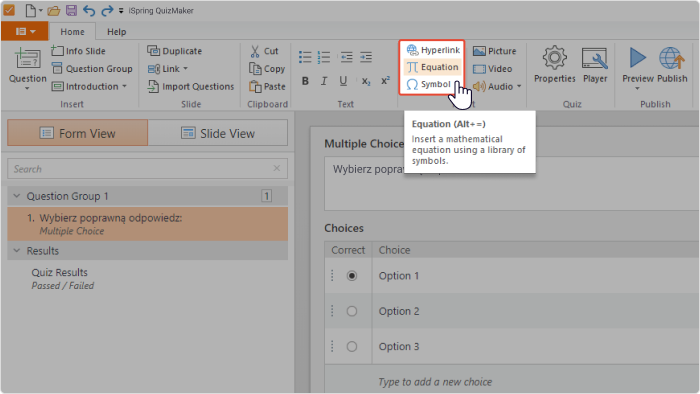The image size is (700, 394).
Task: Clear the search field with X
Action: tap(277, 168)
